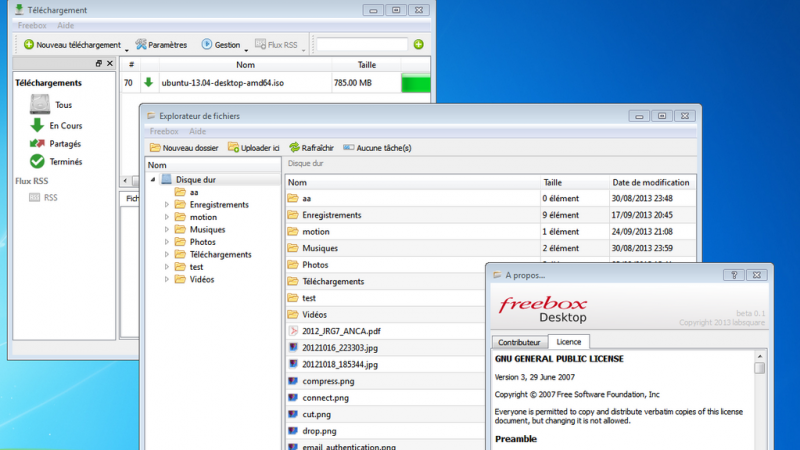Select the Enregistrements row in file list
800x450 pixels.
(x=490, y=215)
